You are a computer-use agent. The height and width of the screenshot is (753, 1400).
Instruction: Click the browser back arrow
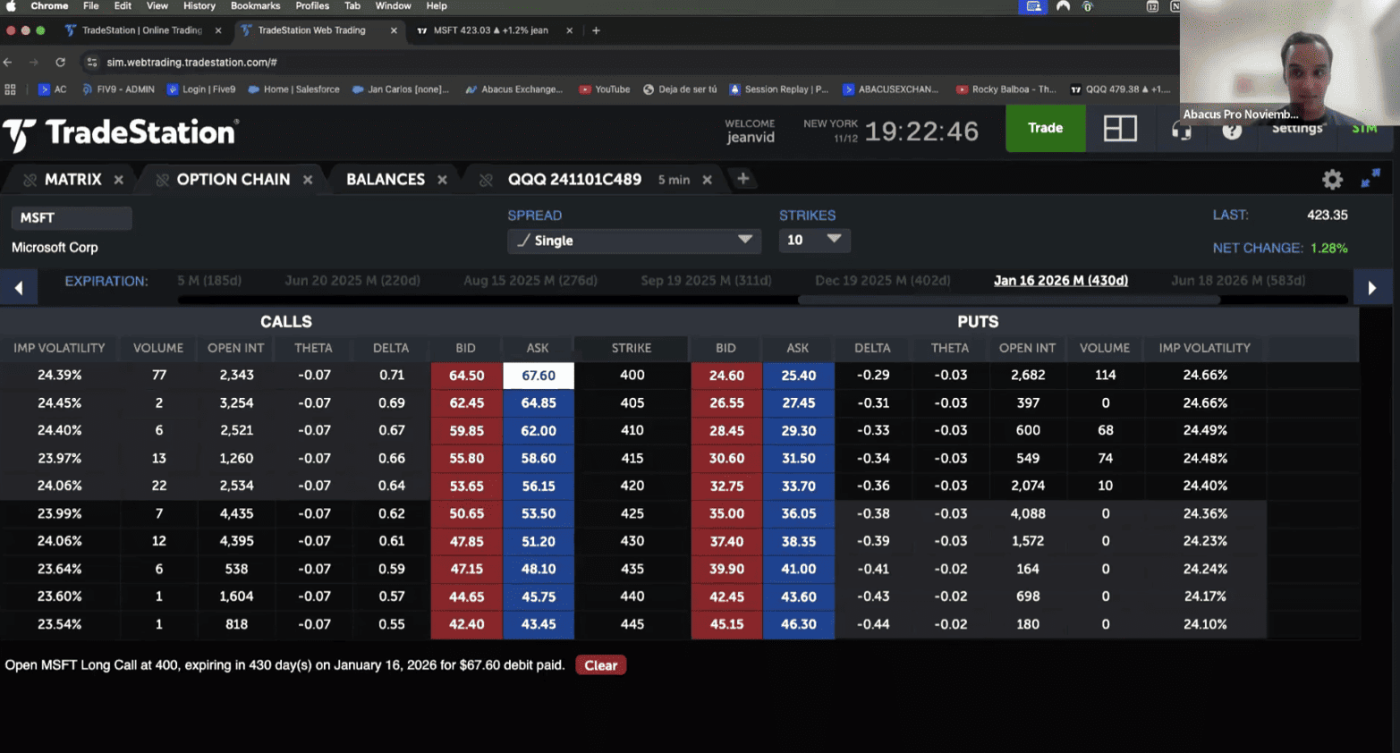[x=10, y=62]
